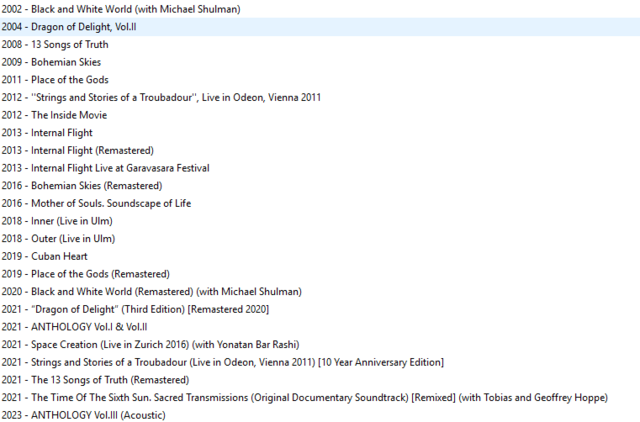Screen dimensions: 640x422
Task: Click '2009 - Bohemian Skies' entry
Action: [51, 62]
